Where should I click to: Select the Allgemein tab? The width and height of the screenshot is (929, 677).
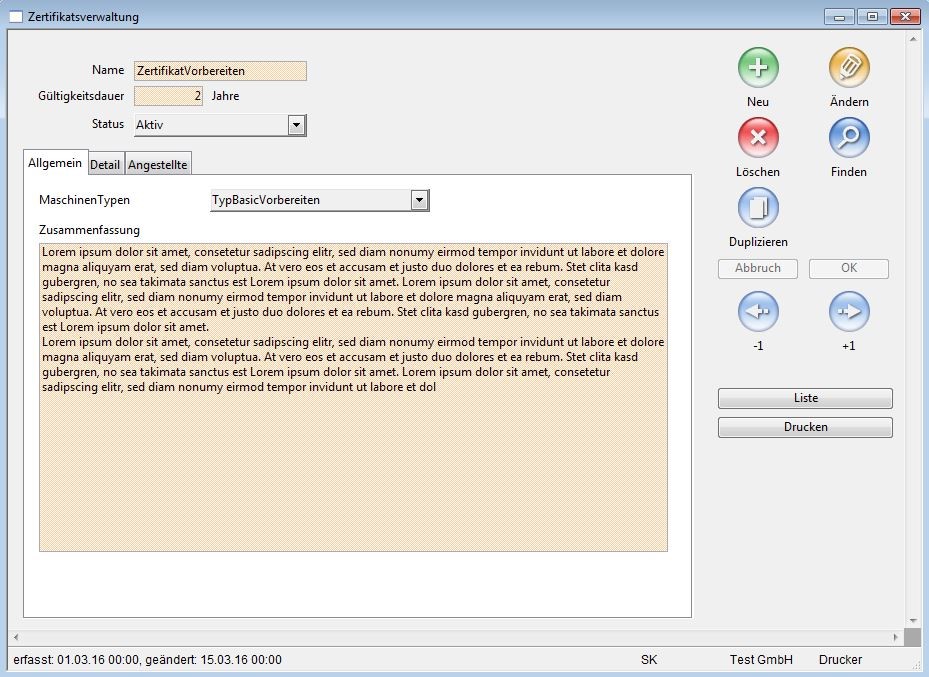pyautogui.click(x=55, y=164)
